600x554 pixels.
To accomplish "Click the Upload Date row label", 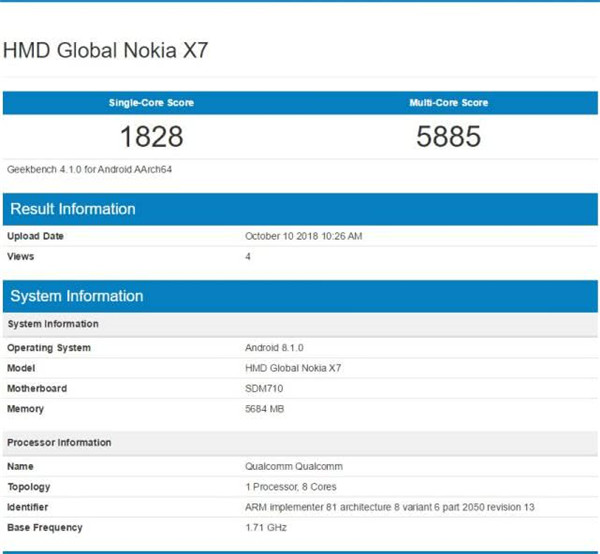I will (x=38, y=236).
